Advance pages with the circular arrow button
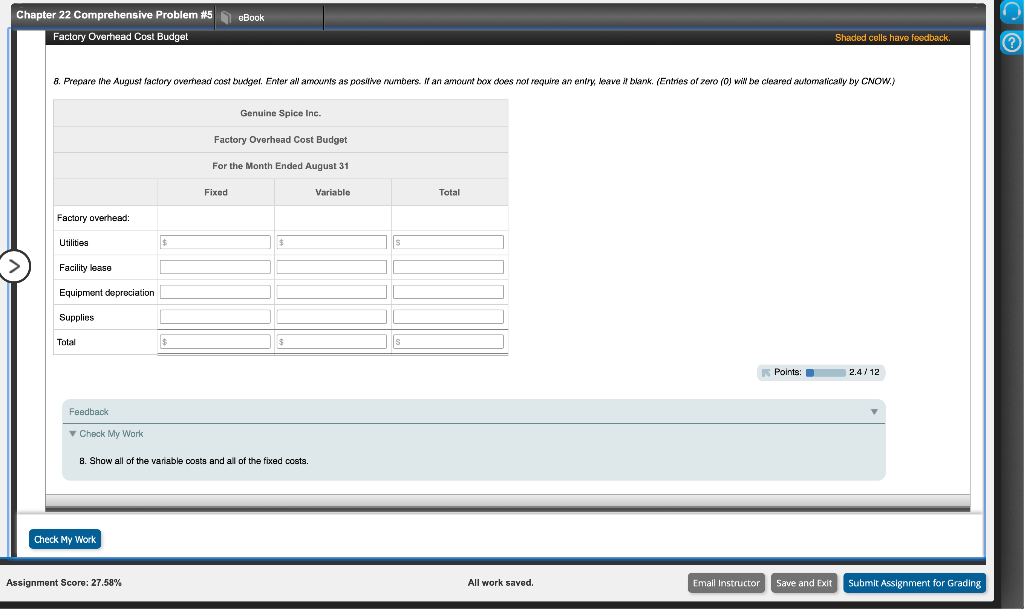This screenshot has width=1024, height=609. tap(14, 265)
